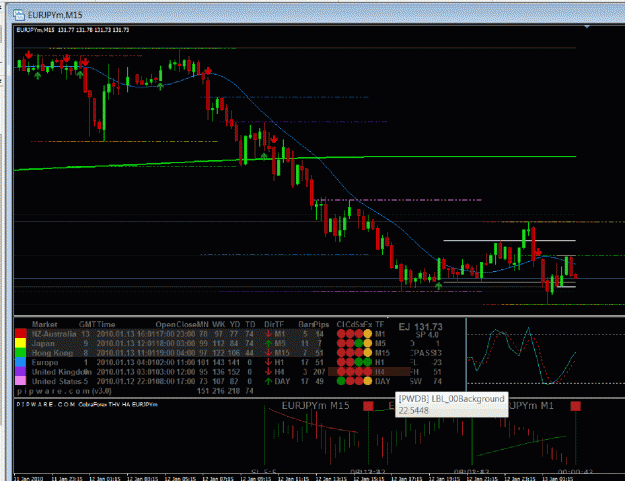Click the last green Fx dot in H1 row
This screenshot has width=625, height=481.
click(368, 363)
